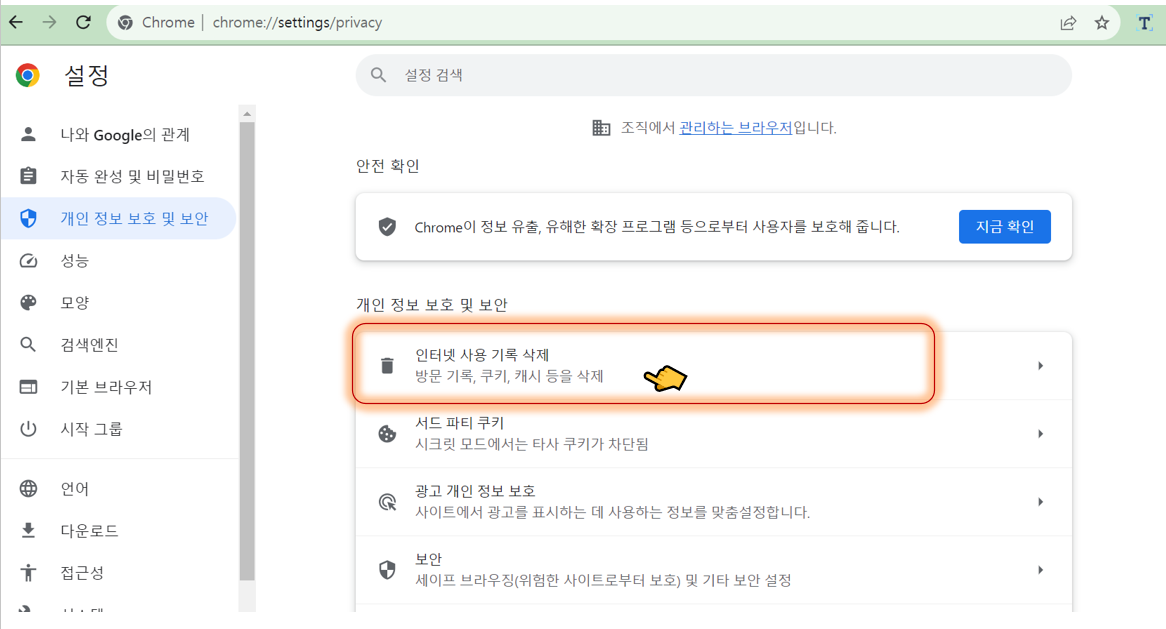
Task: Open 광고 개인 정보 보호 via its chevron
Action: tap(1041, 501)
